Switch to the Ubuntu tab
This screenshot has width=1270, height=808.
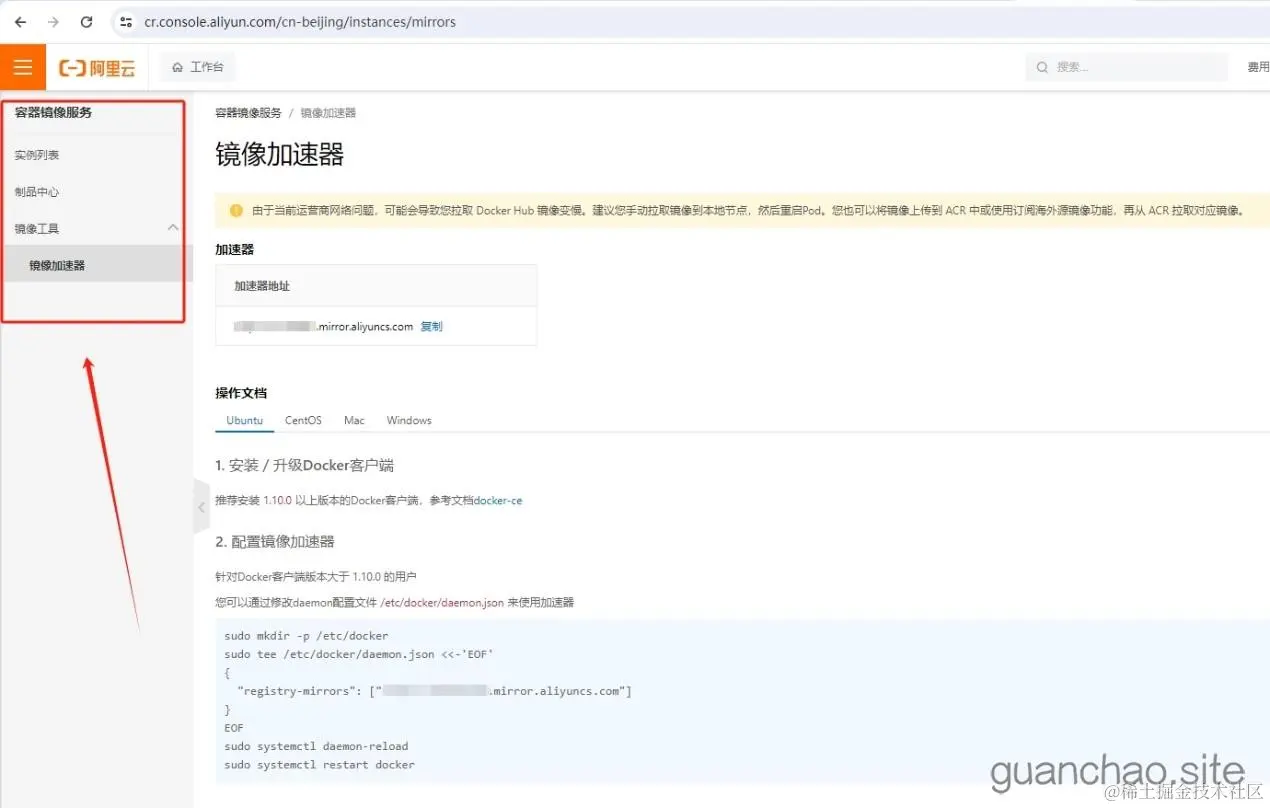tap(244, 420)
